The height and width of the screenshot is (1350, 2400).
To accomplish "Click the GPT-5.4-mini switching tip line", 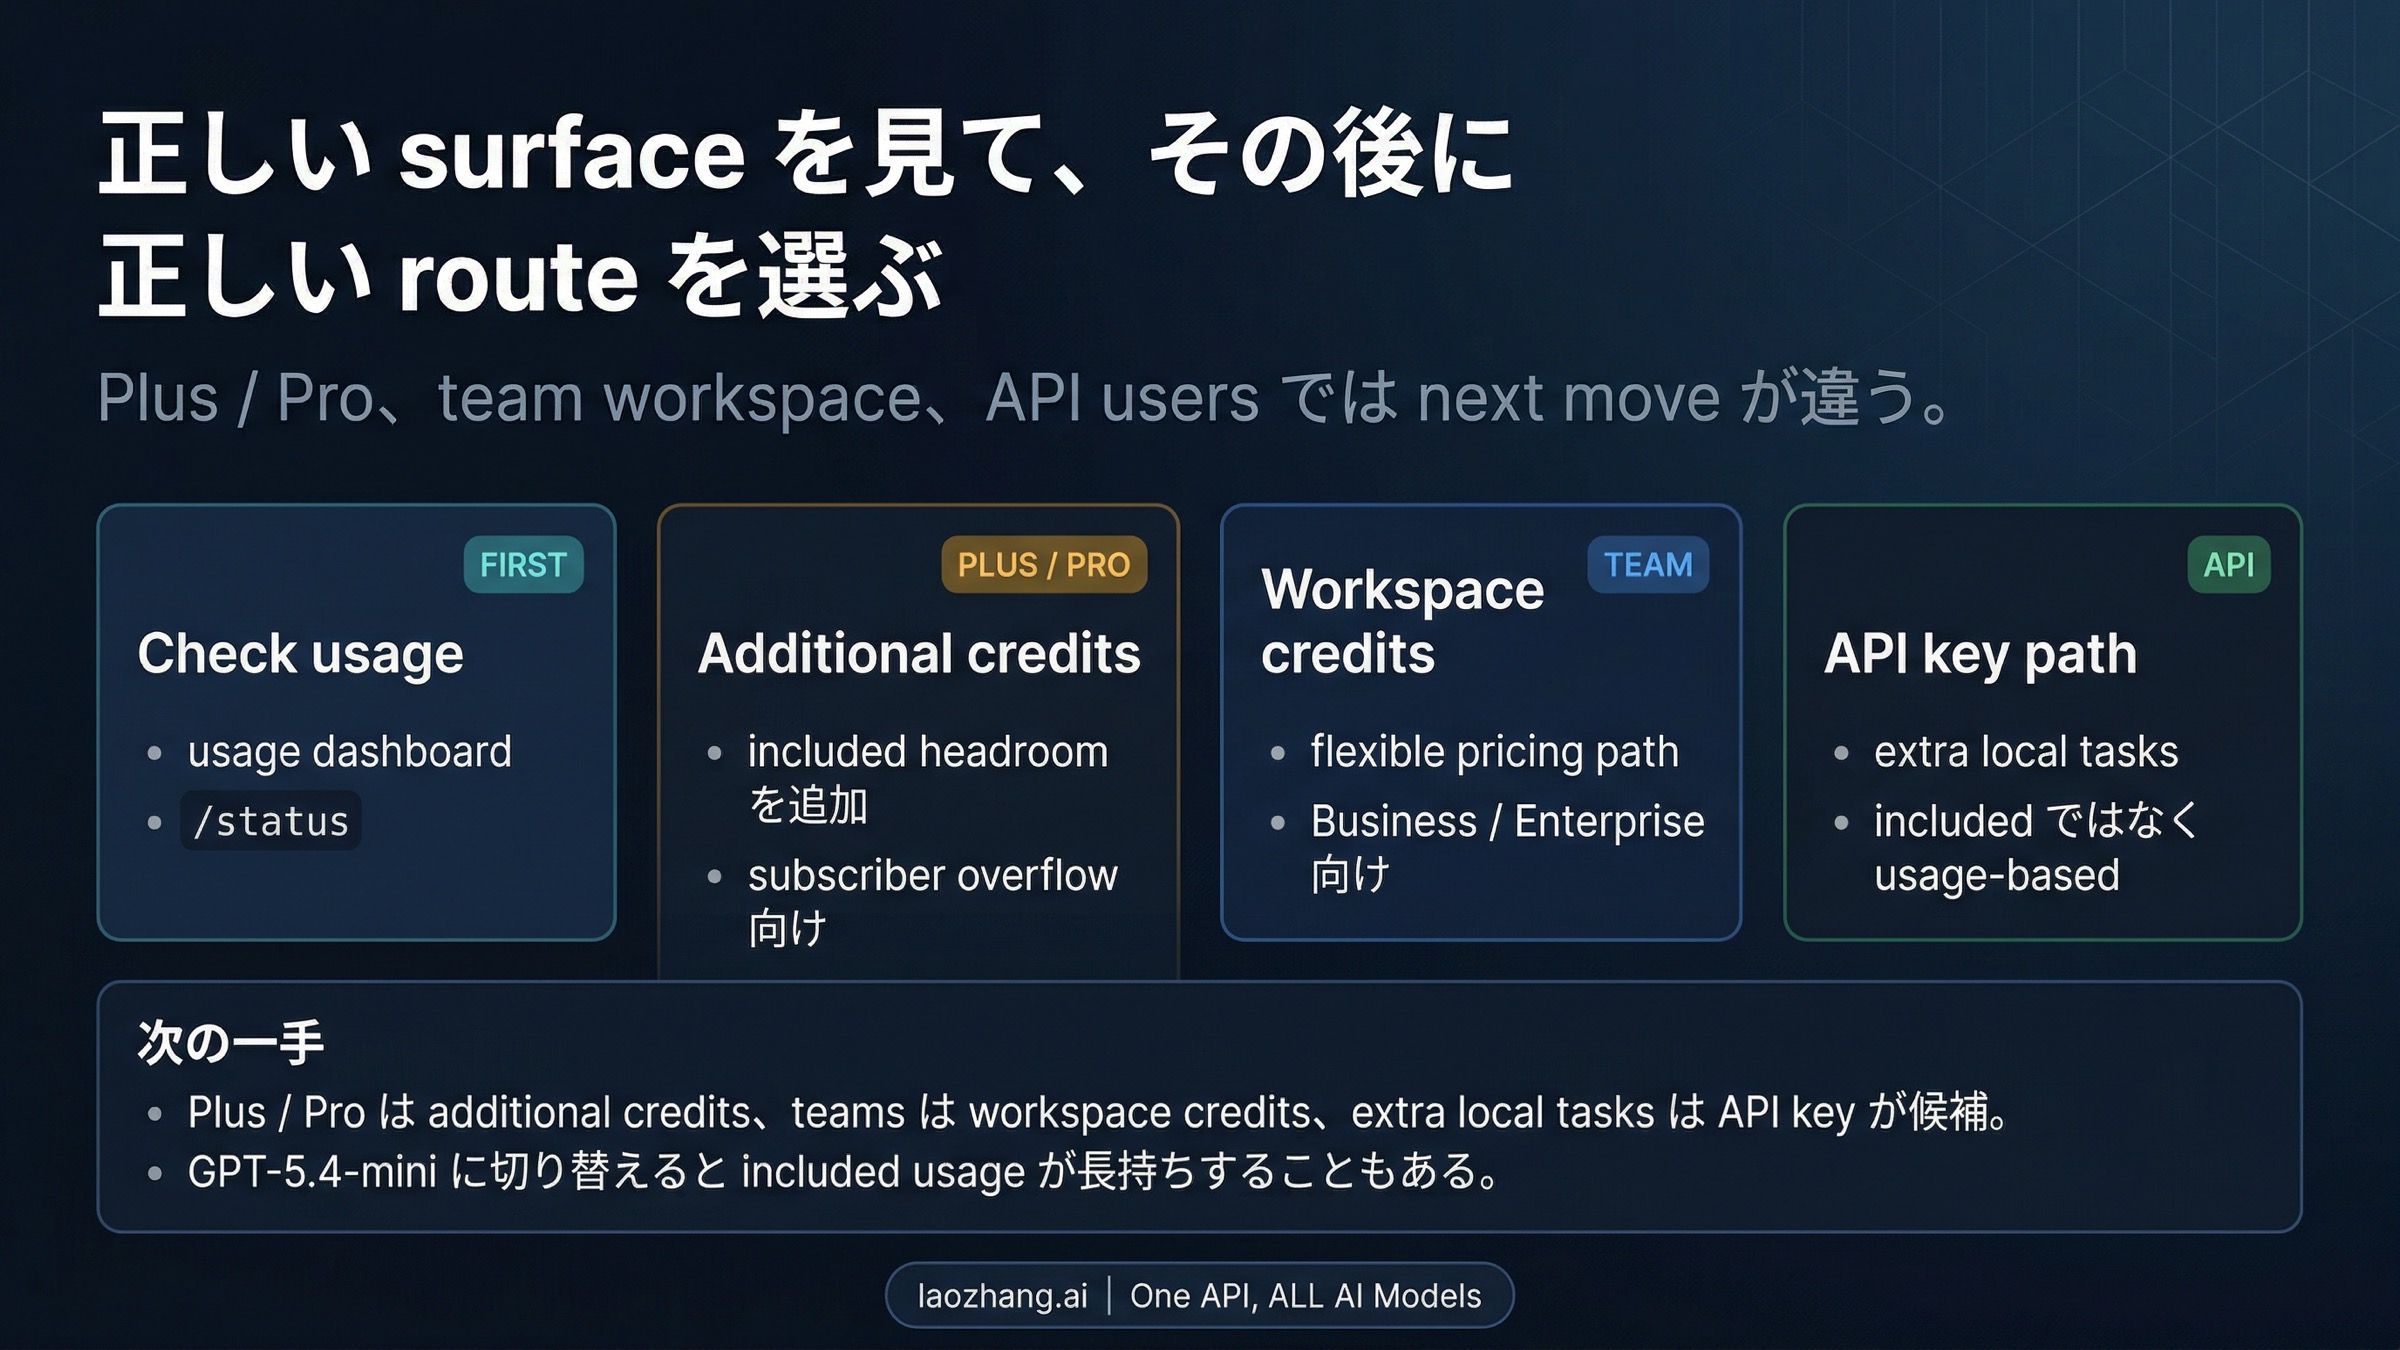I will point(840,1173).
